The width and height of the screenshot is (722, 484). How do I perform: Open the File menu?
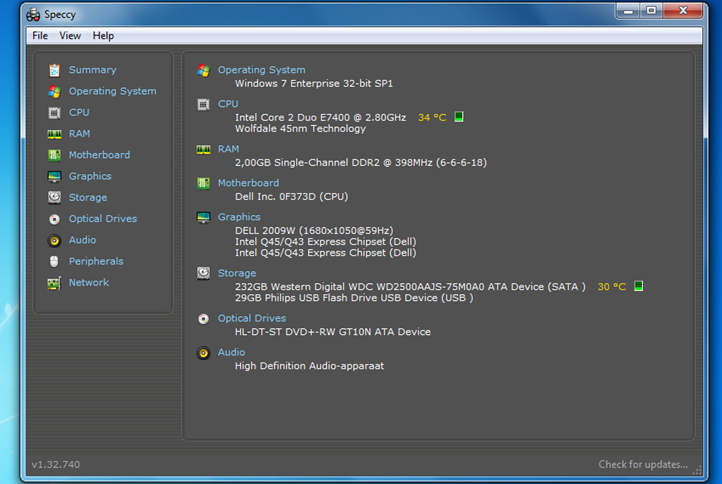[40, 35]
